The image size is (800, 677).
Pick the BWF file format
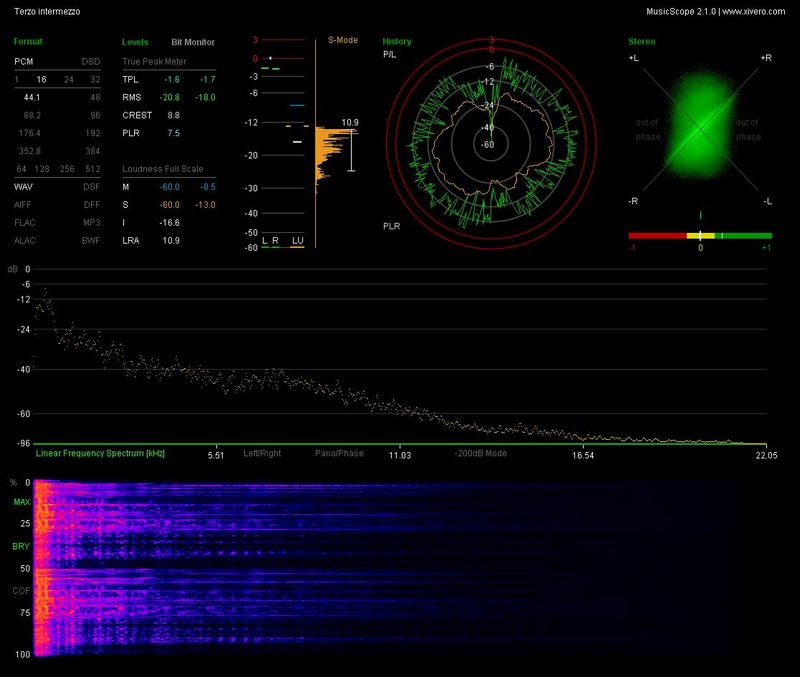pyautogui.click(x=91, y=240)
